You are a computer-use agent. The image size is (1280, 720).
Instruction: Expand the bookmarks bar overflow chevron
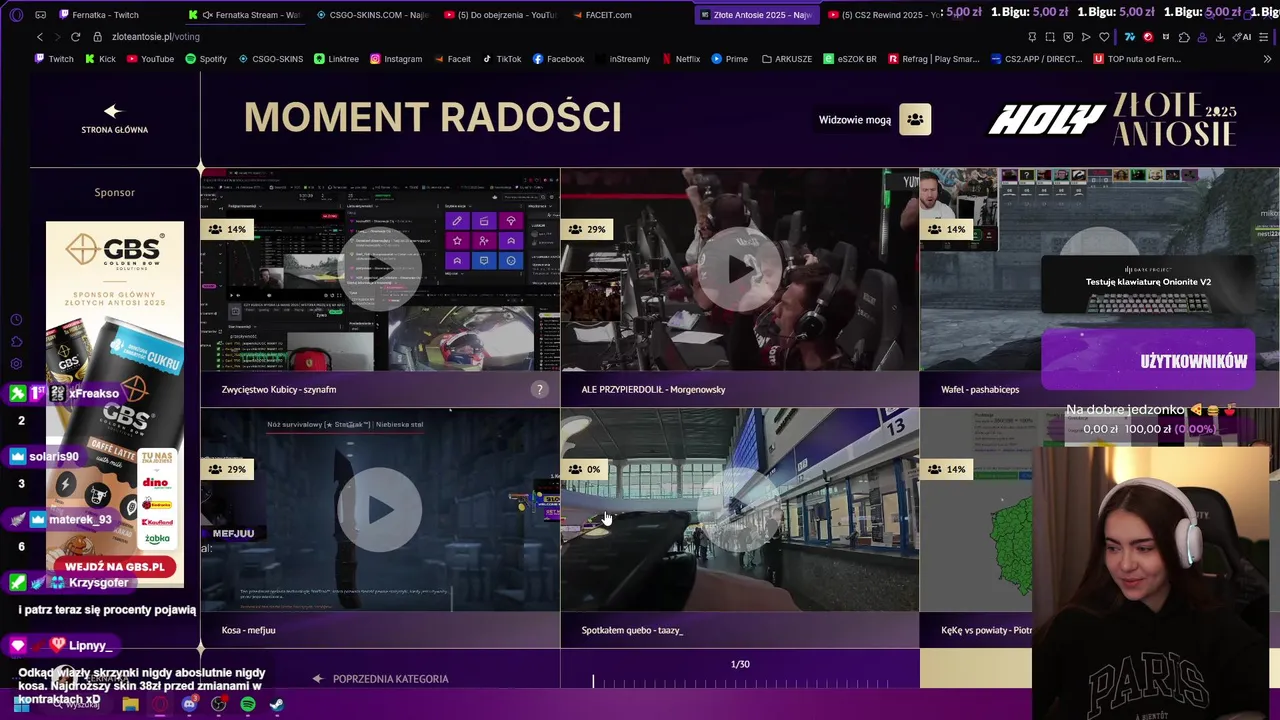pyautogui.click(x=1268, y=59)
